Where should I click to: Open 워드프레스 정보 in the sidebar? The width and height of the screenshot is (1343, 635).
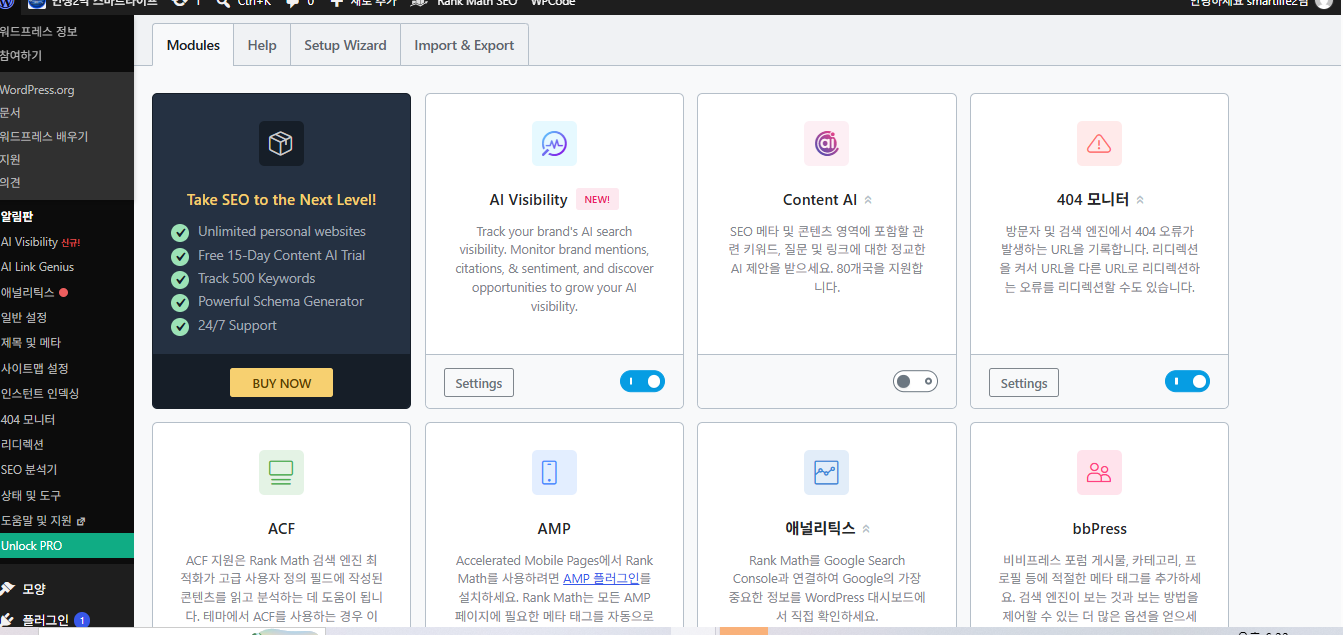[39, 32]
